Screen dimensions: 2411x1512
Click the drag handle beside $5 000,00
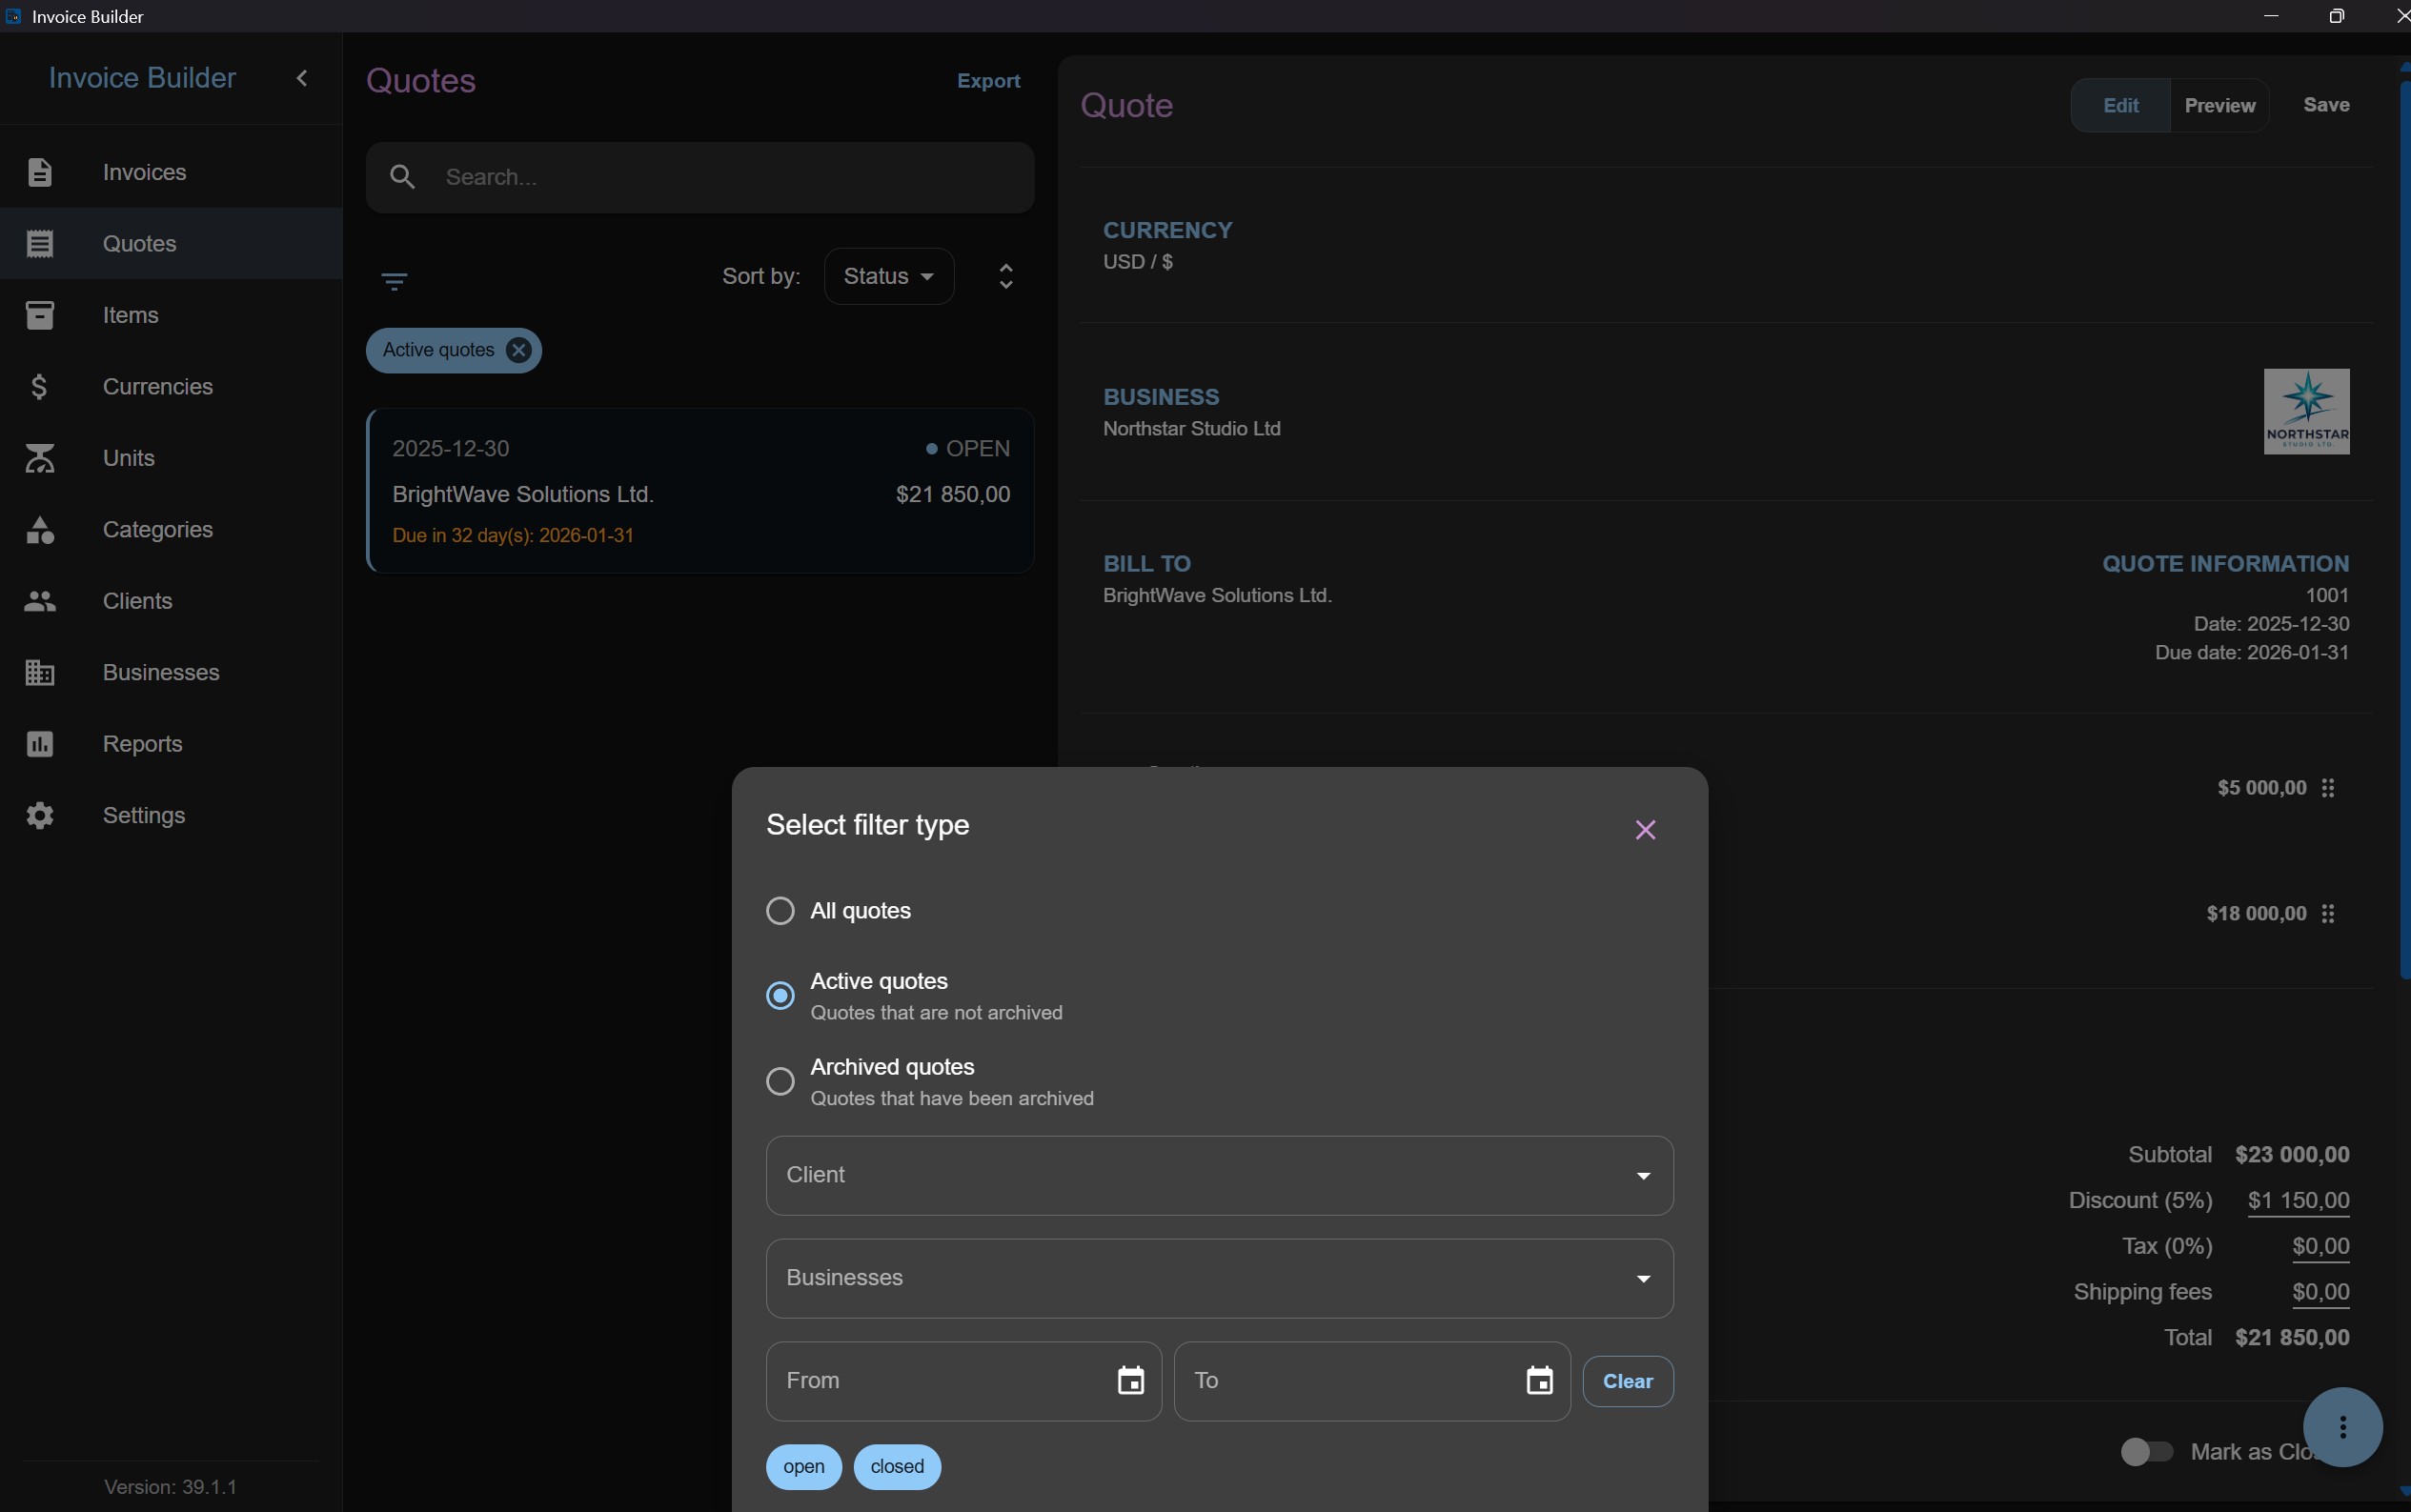pyautogui.click(x=2328, y=788)
